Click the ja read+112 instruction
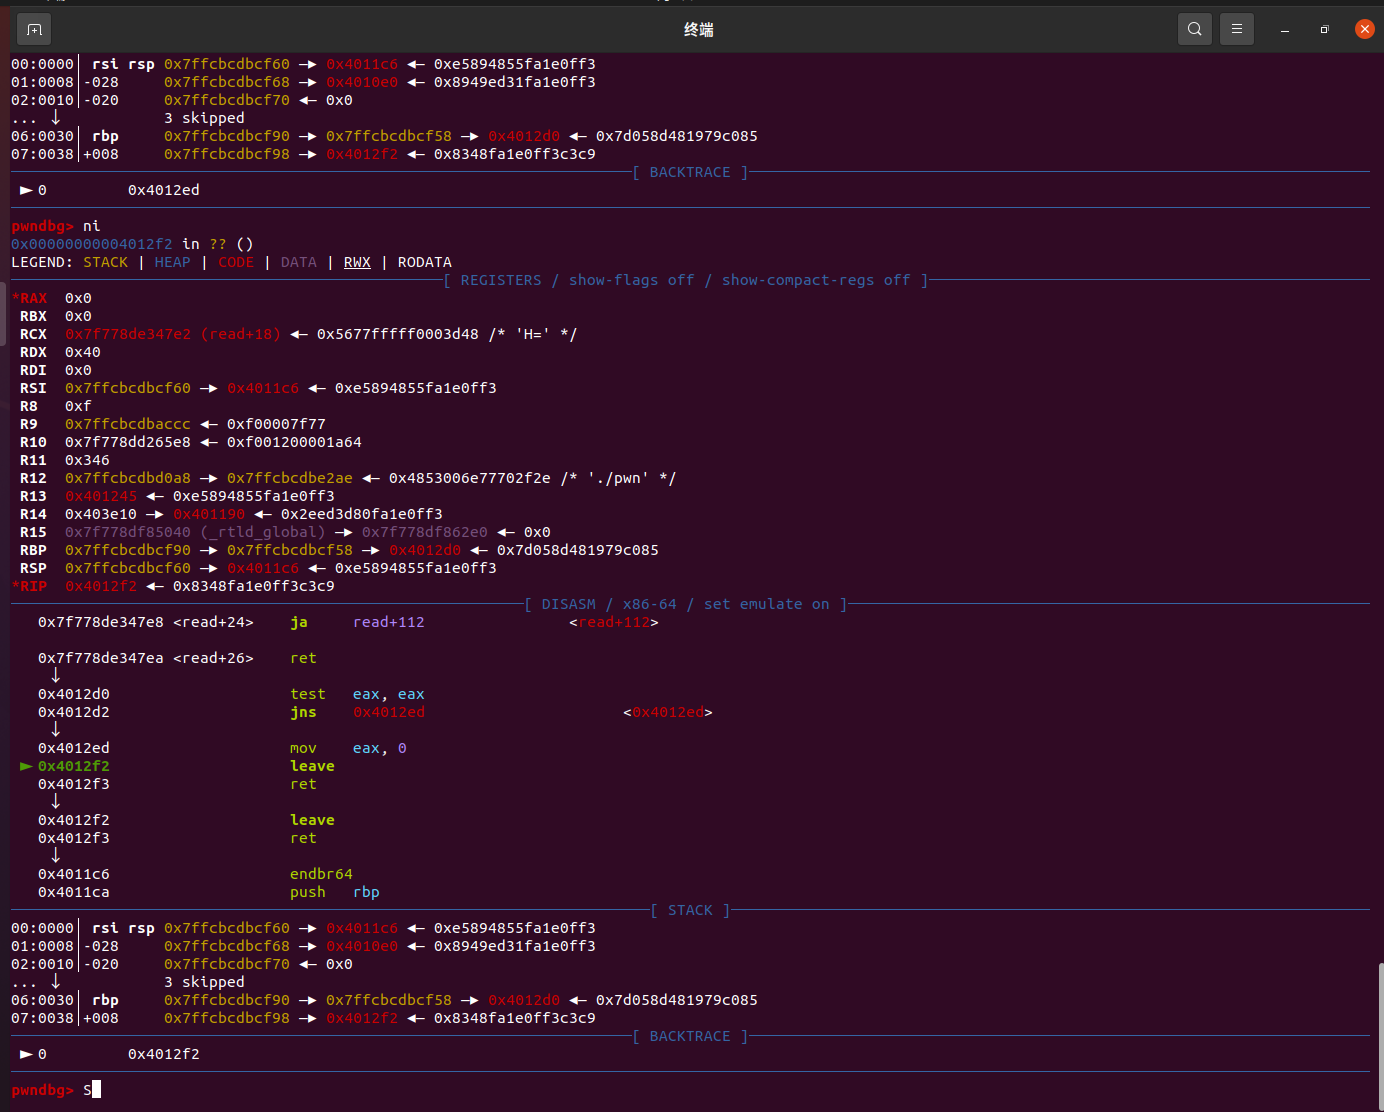This screenshot has width=1384, height=1112. [357, 622]
